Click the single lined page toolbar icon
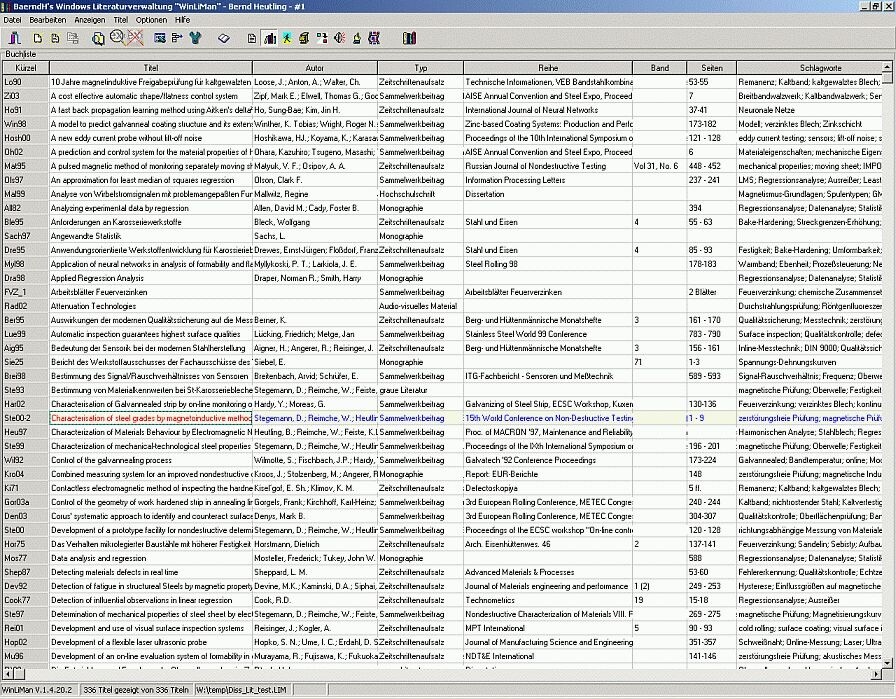Image resolution: width=896 pixels, height=699 pixels. click(x=252, y=38)
